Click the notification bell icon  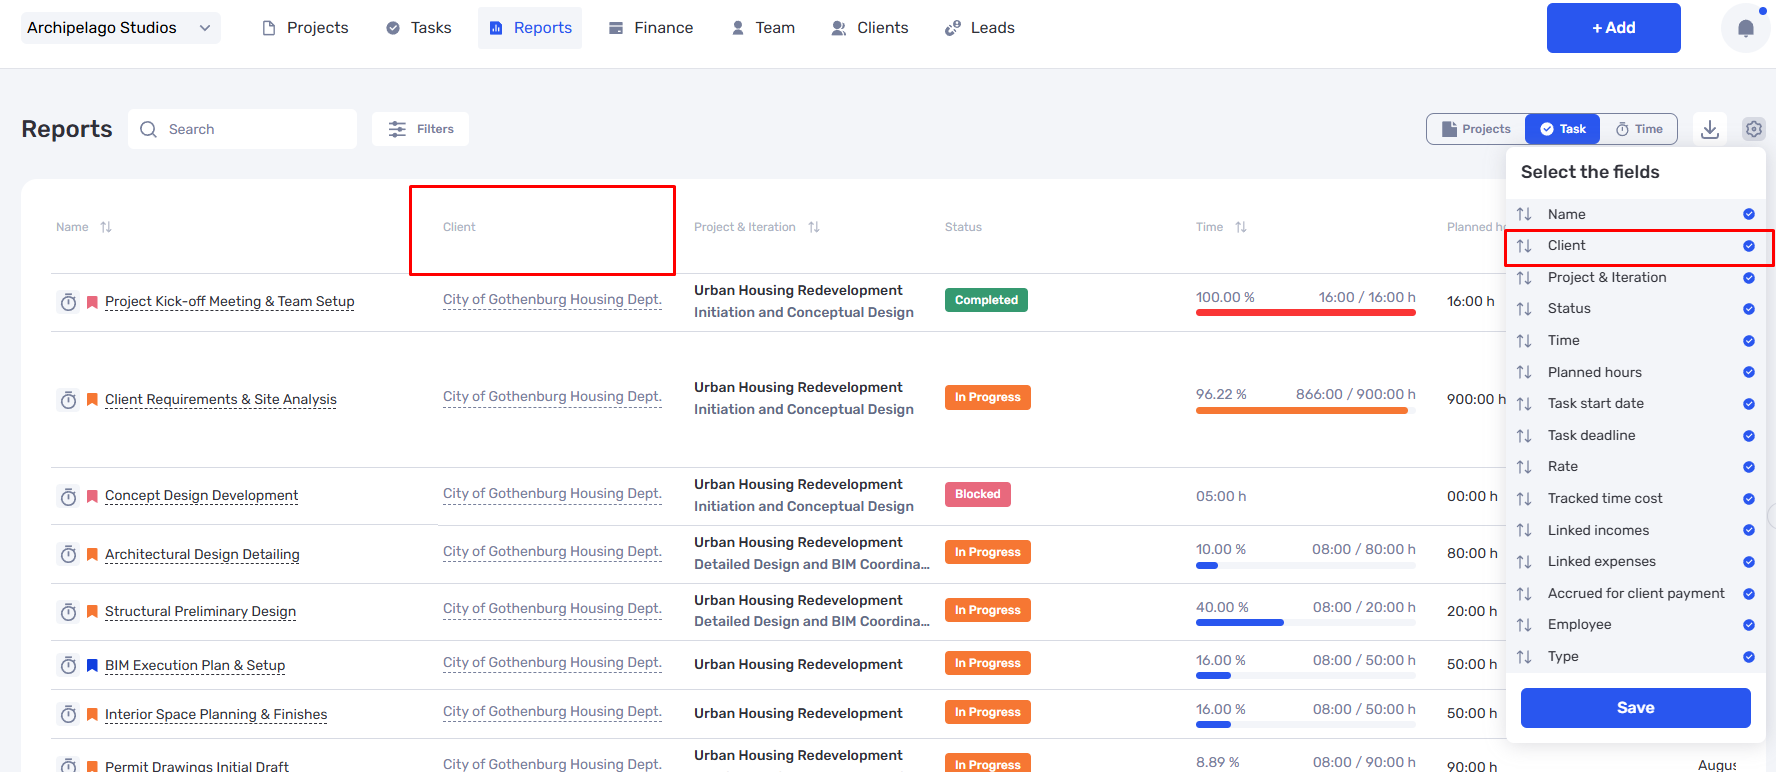point(1745,28)
